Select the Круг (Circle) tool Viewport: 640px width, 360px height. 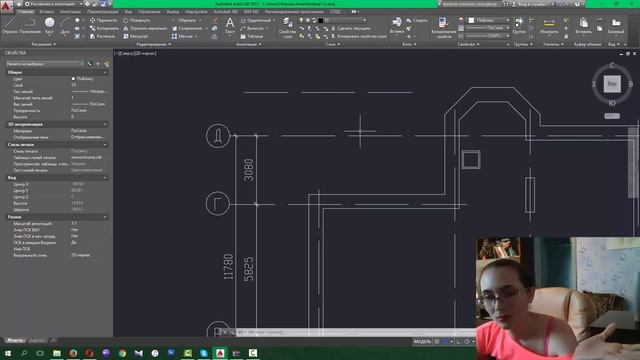click(49, 25)
